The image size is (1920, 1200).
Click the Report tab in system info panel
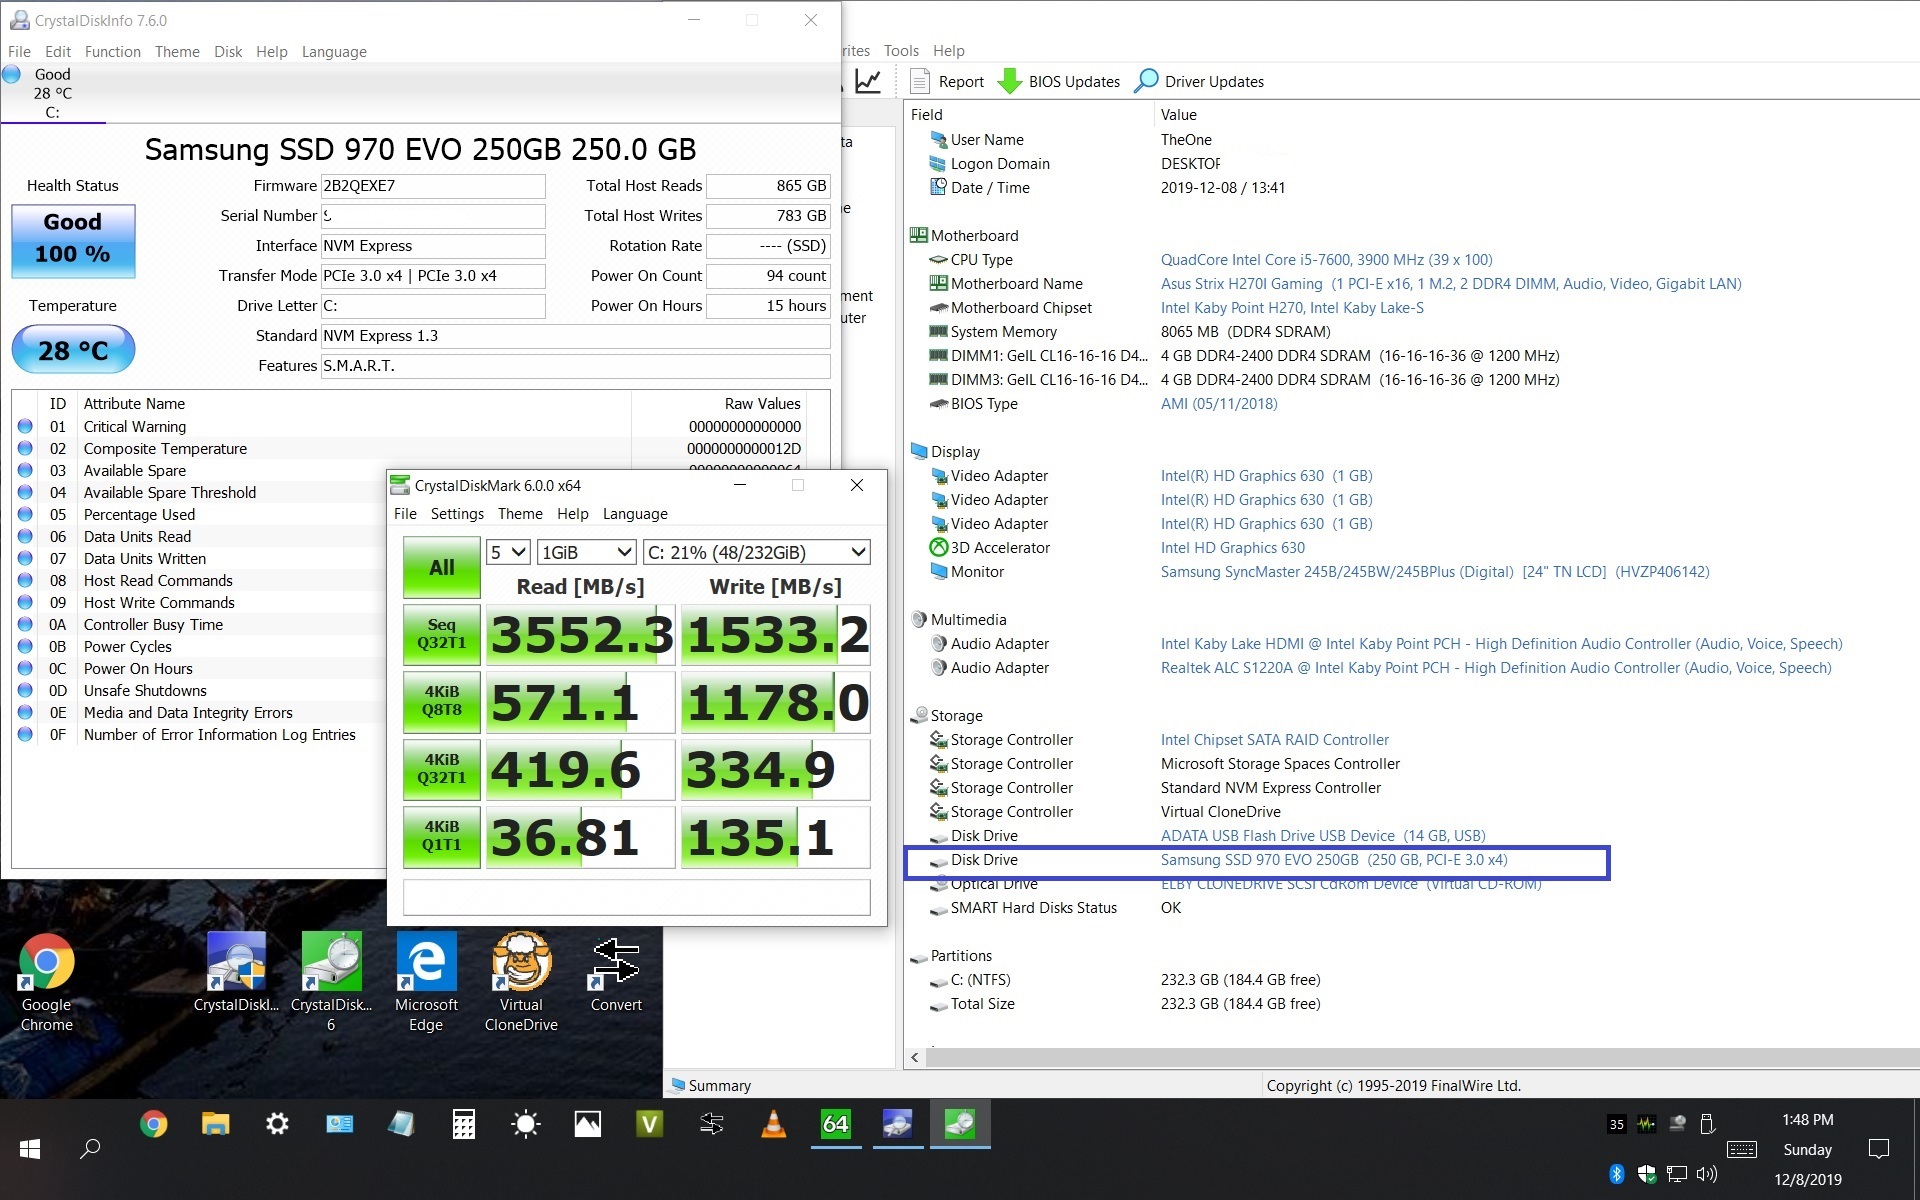click(958, 82)
